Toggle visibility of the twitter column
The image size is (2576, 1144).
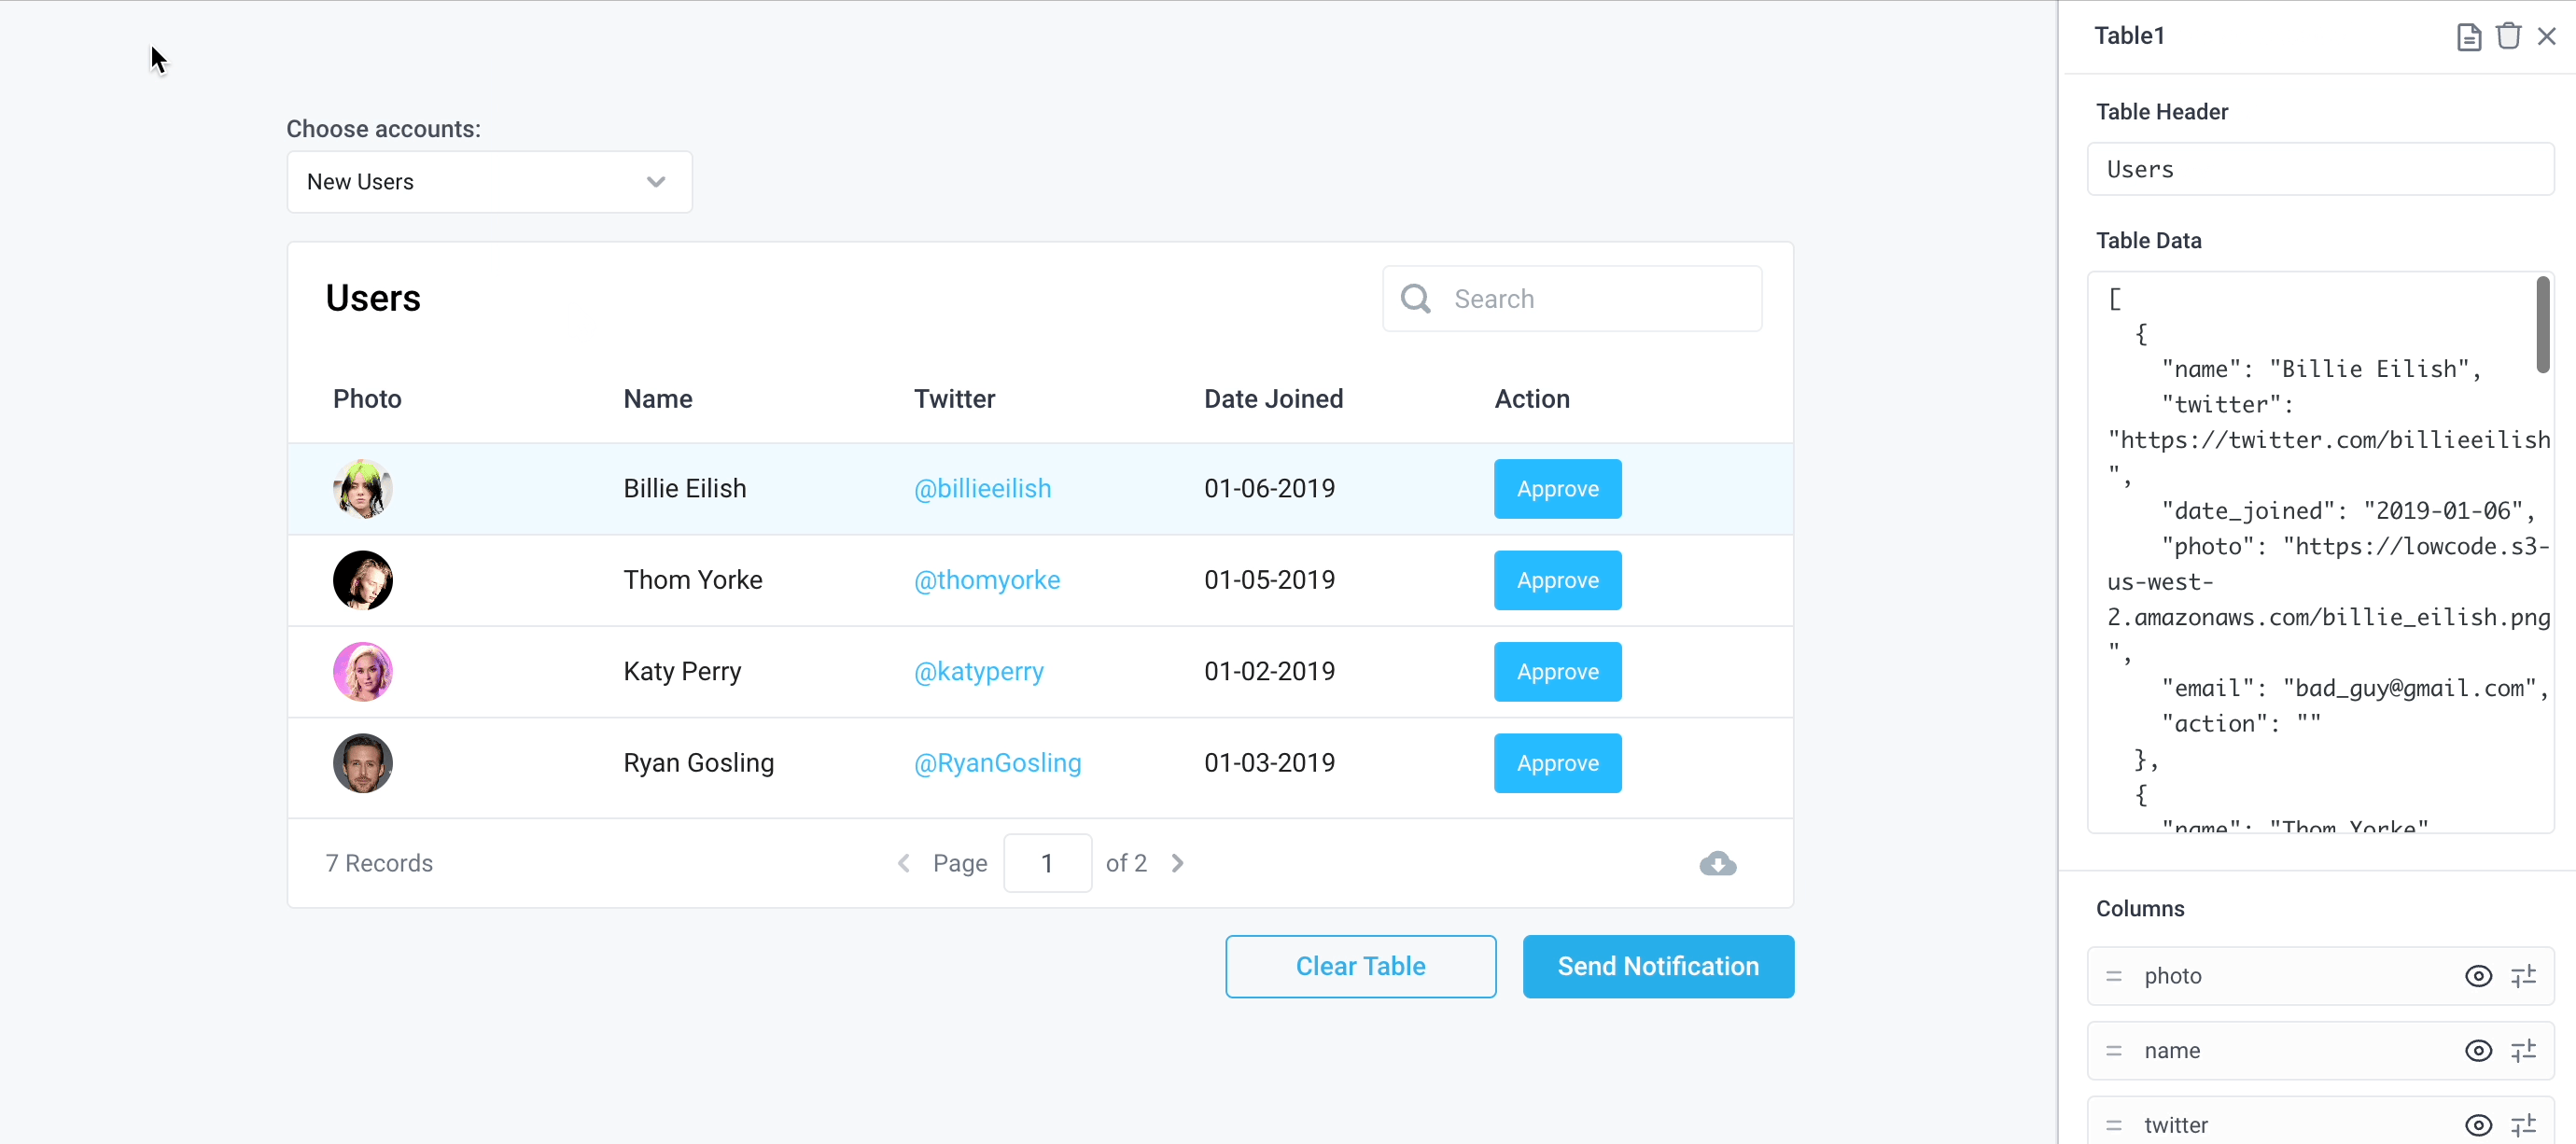tap(2478, 1124)
